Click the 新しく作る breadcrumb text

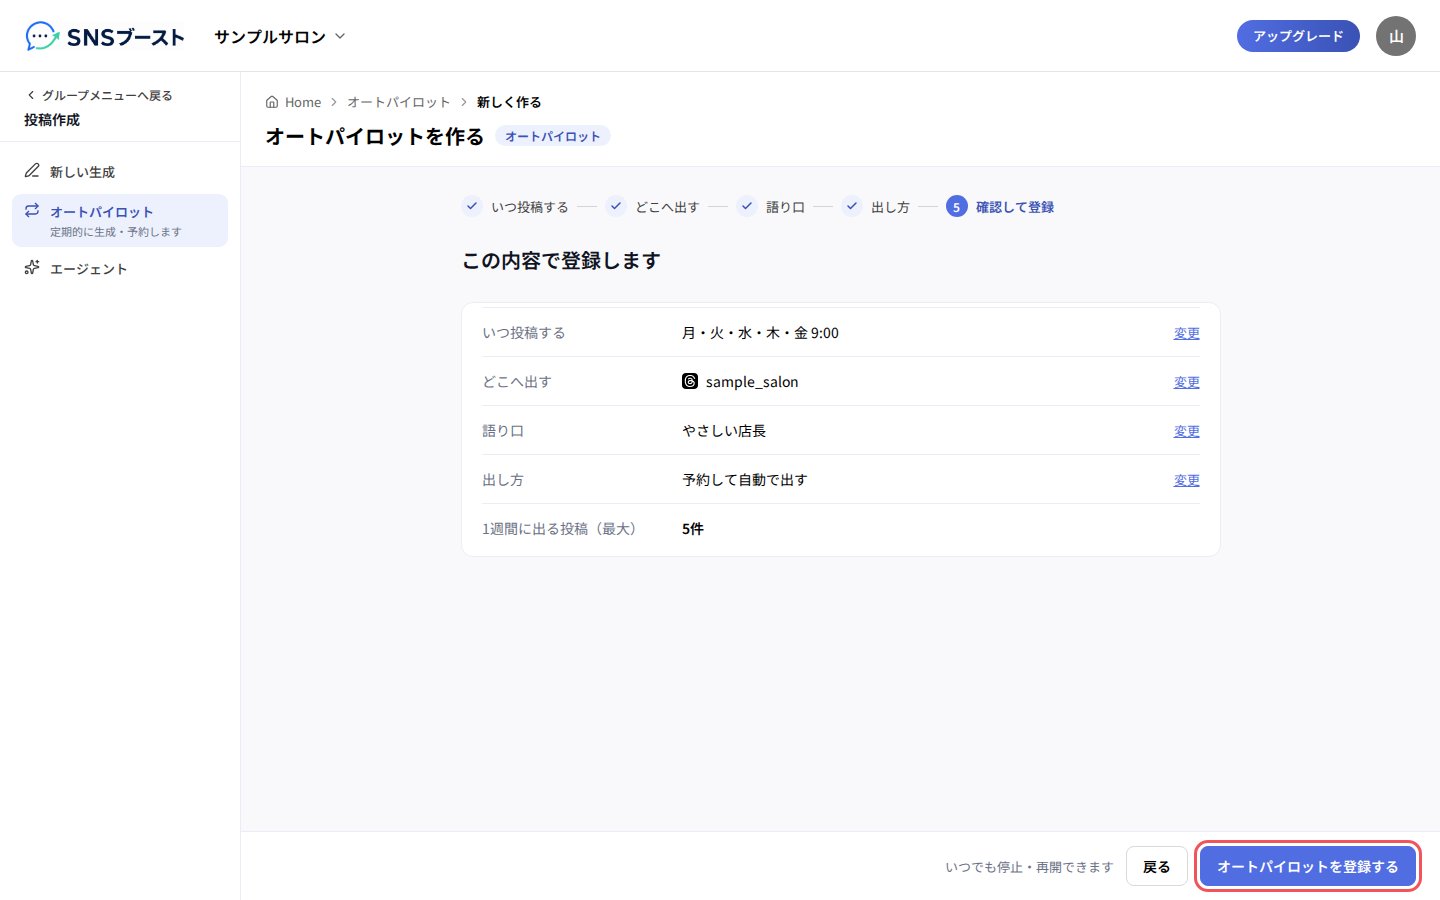509,102
